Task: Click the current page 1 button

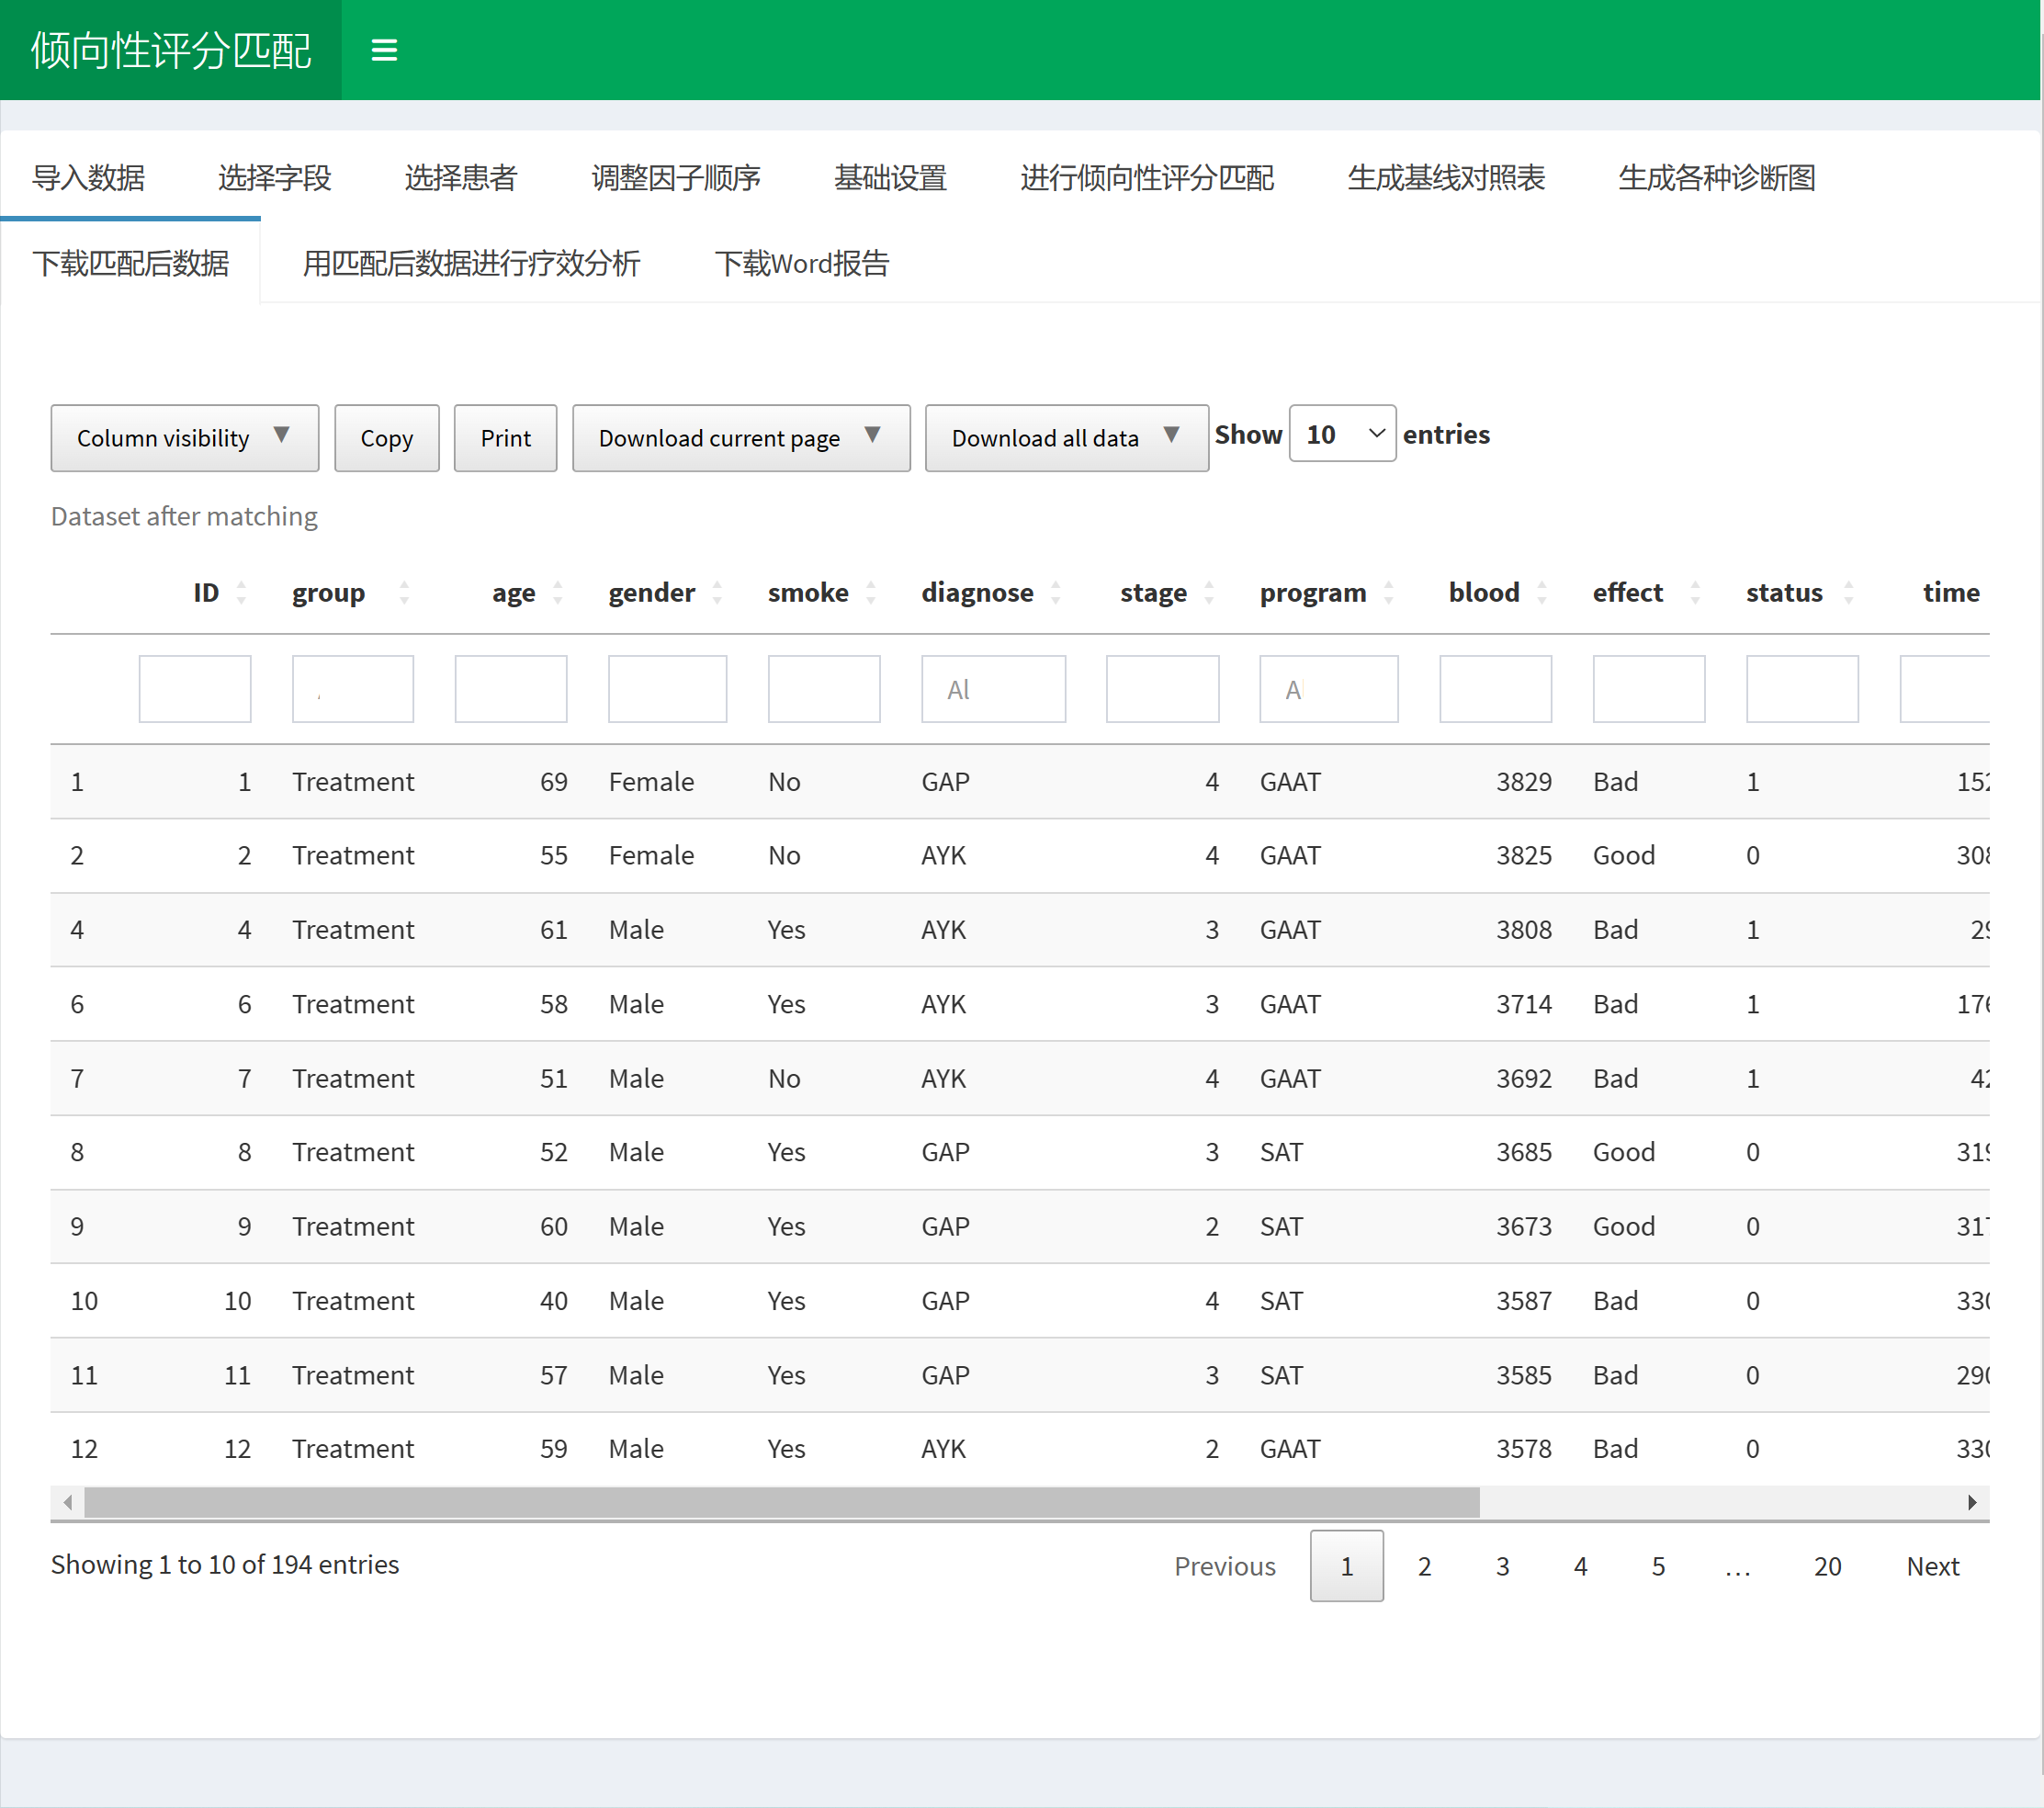Action: (x=1346, y=1566)
